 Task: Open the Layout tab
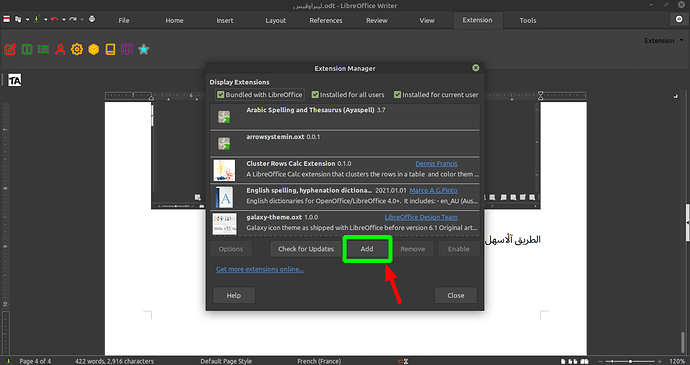(x=275, y=20)
